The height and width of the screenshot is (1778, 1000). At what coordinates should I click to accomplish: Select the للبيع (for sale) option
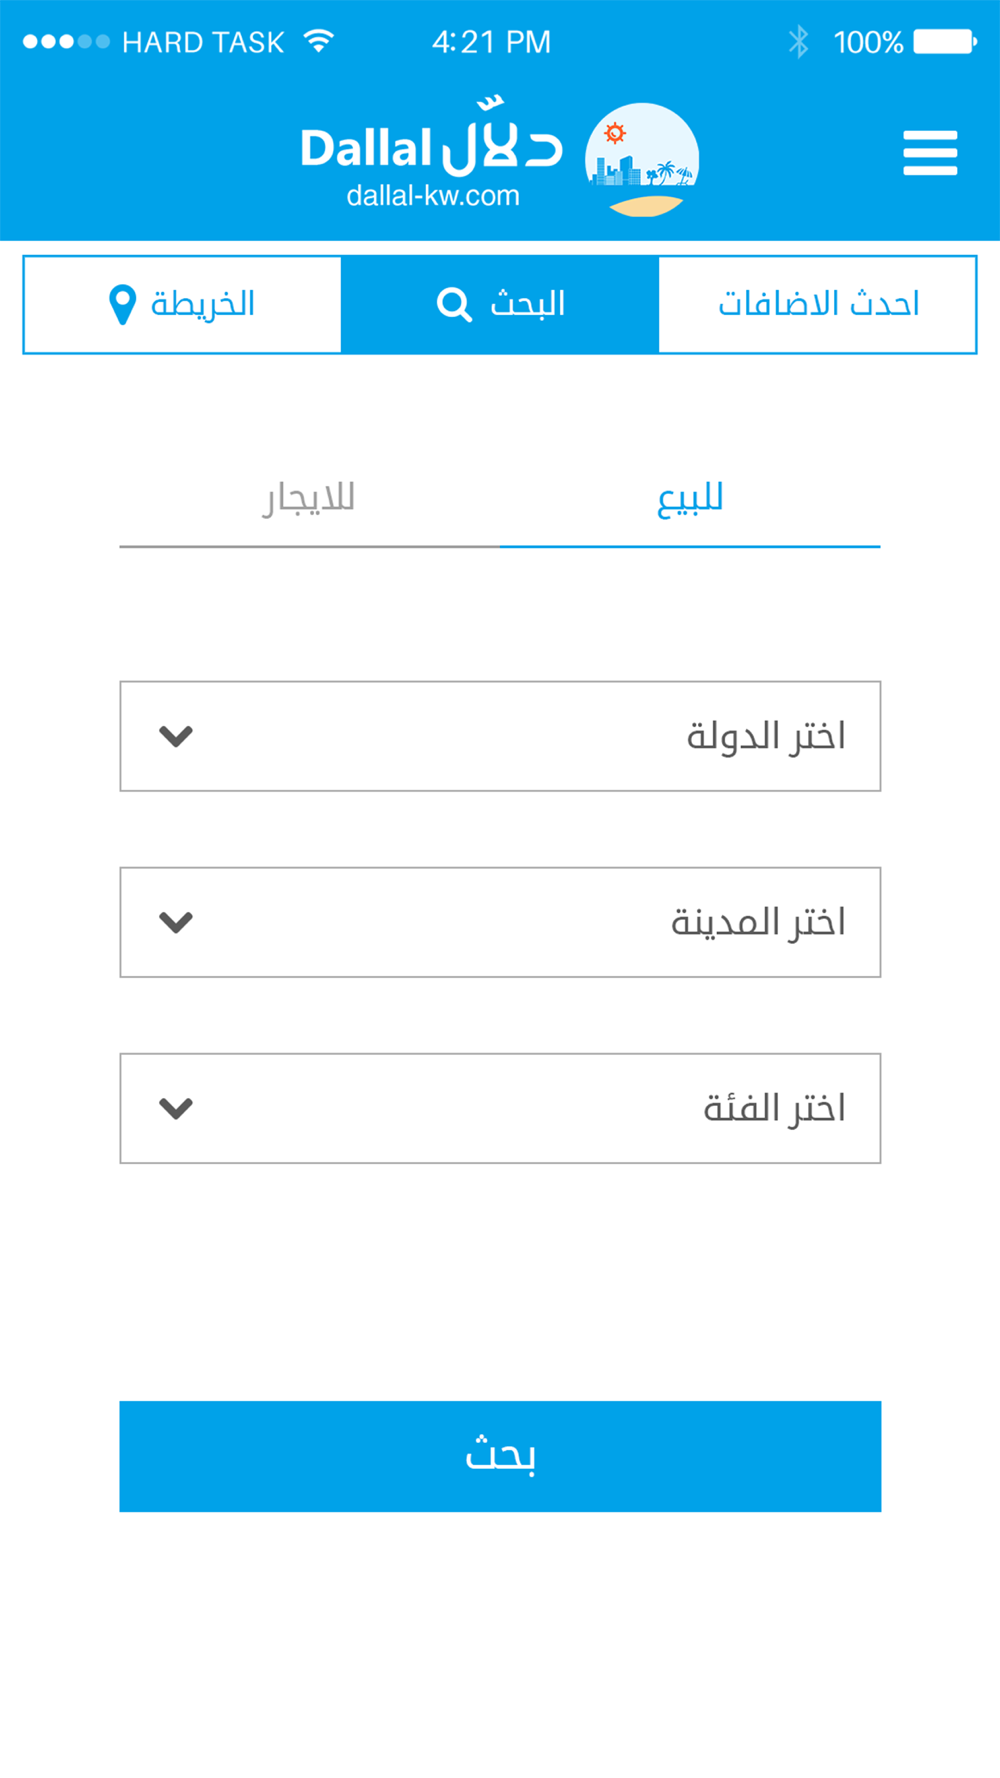coord(690,498)
